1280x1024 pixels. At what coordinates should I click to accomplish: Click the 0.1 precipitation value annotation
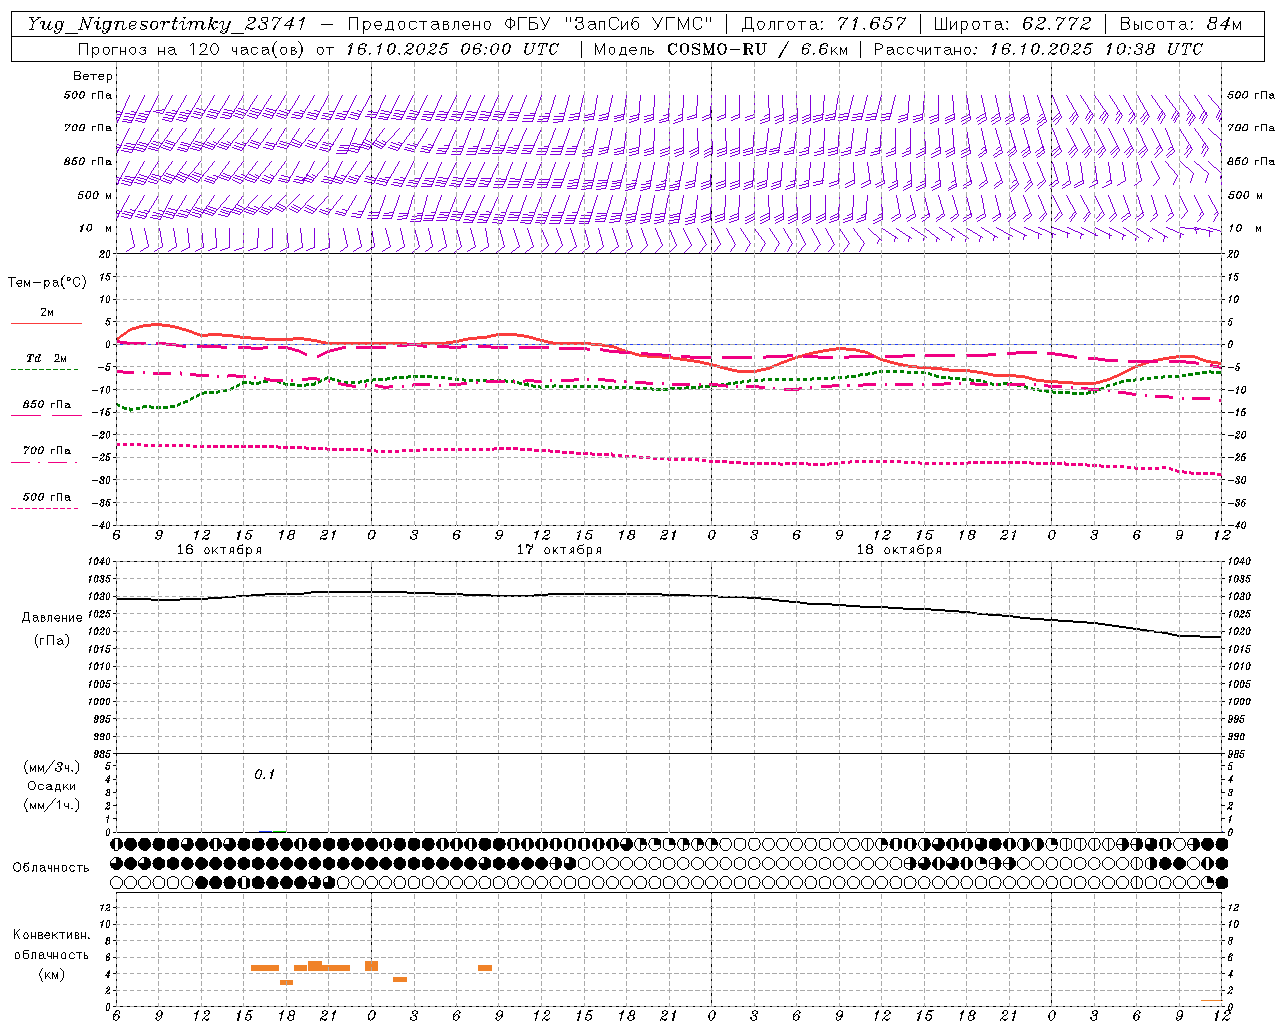(264, 774)
